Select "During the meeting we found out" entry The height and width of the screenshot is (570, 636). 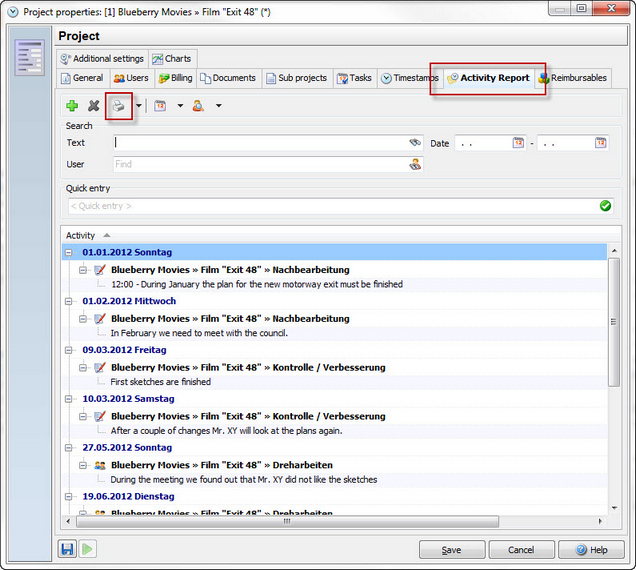point(244,480)
